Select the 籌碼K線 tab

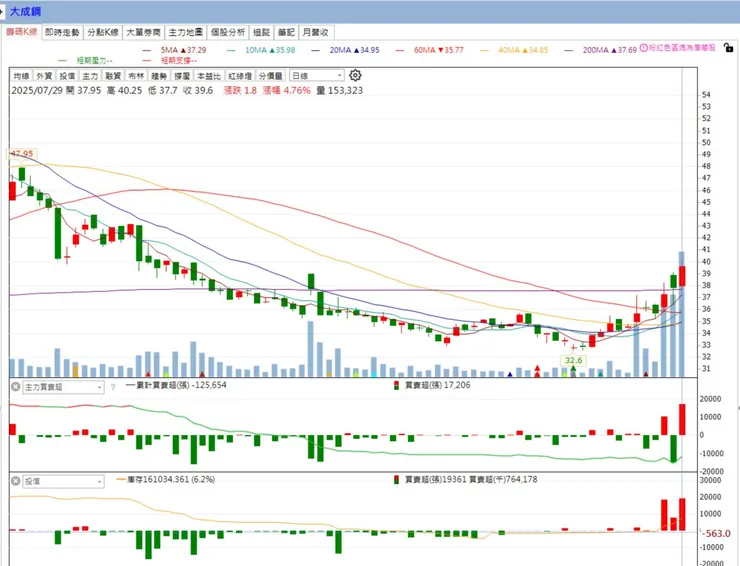(x=22, y=32)
